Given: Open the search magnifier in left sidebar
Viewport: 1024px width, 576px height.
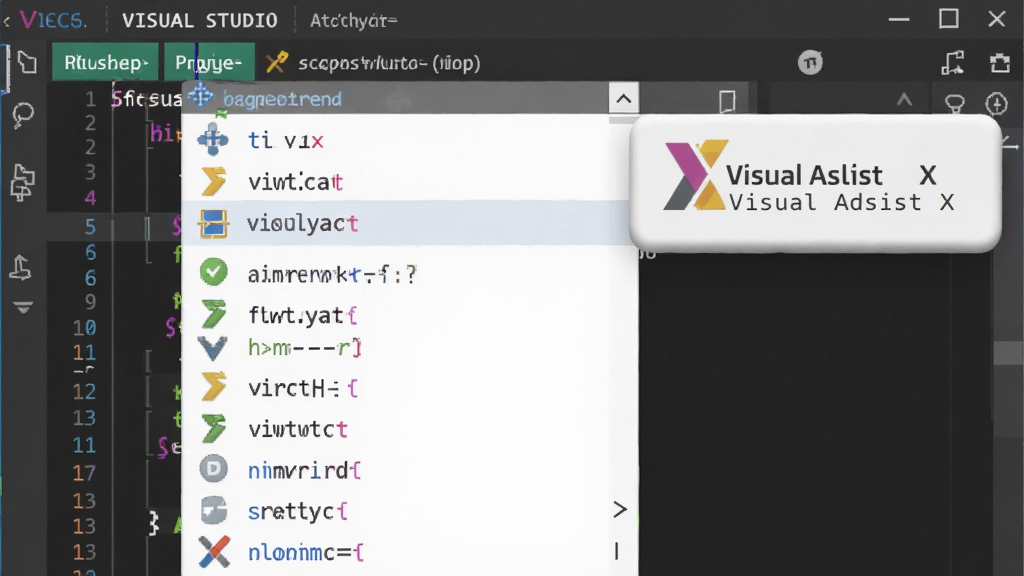Looking at the screenshot, I should click(x=24, y=116).
